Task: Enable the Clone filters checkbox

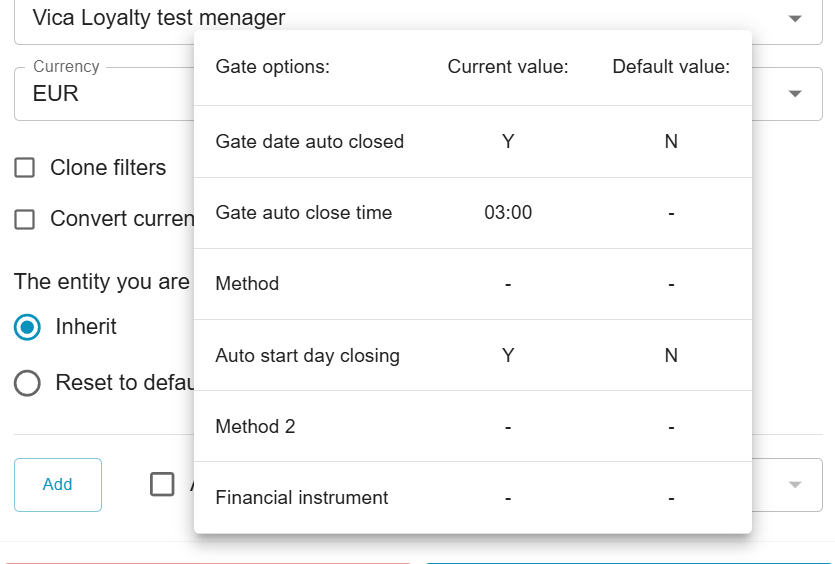Action: pyautogui.click(x=25, y=168)
